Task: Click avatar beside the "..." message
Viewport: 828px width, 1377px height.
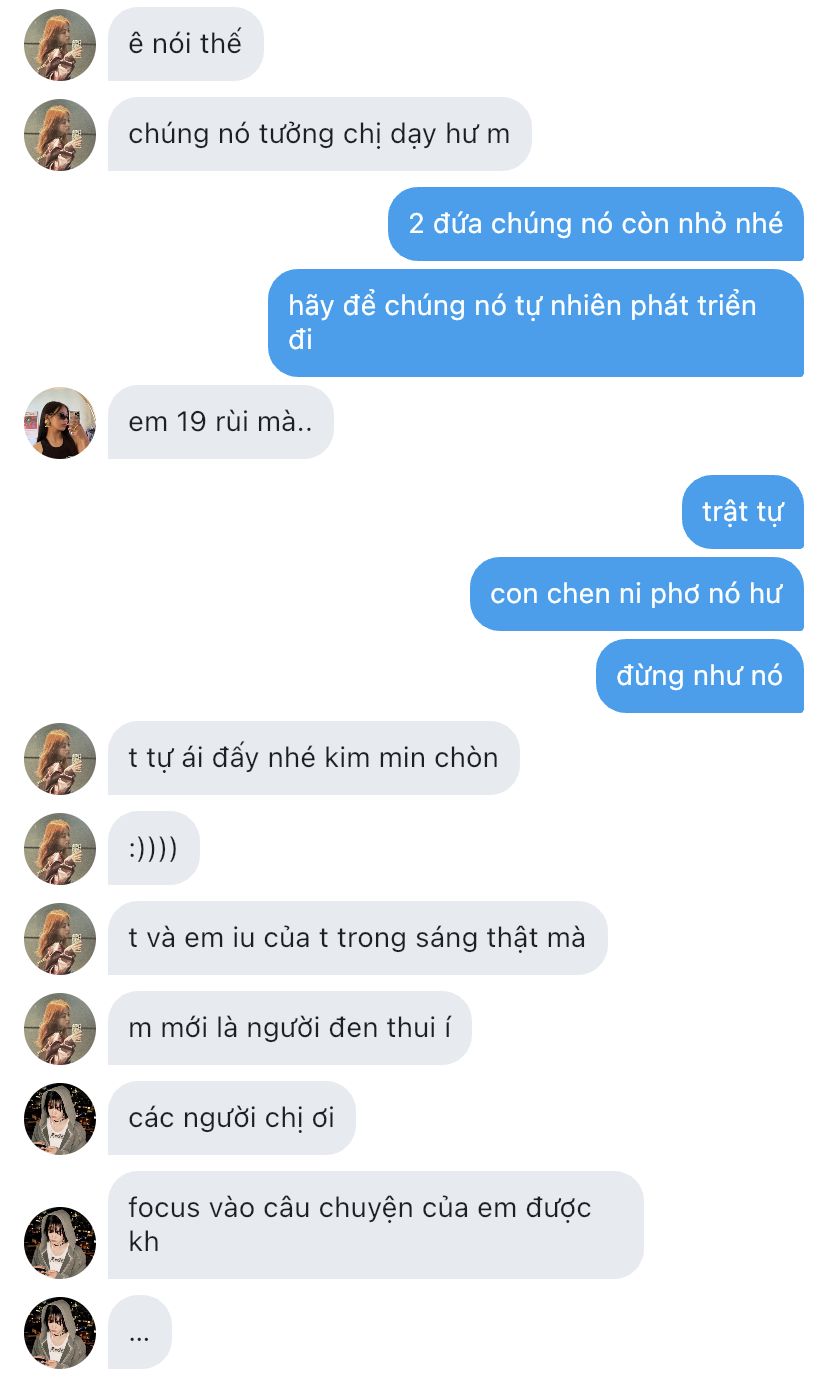Action: coord(60,1333)
